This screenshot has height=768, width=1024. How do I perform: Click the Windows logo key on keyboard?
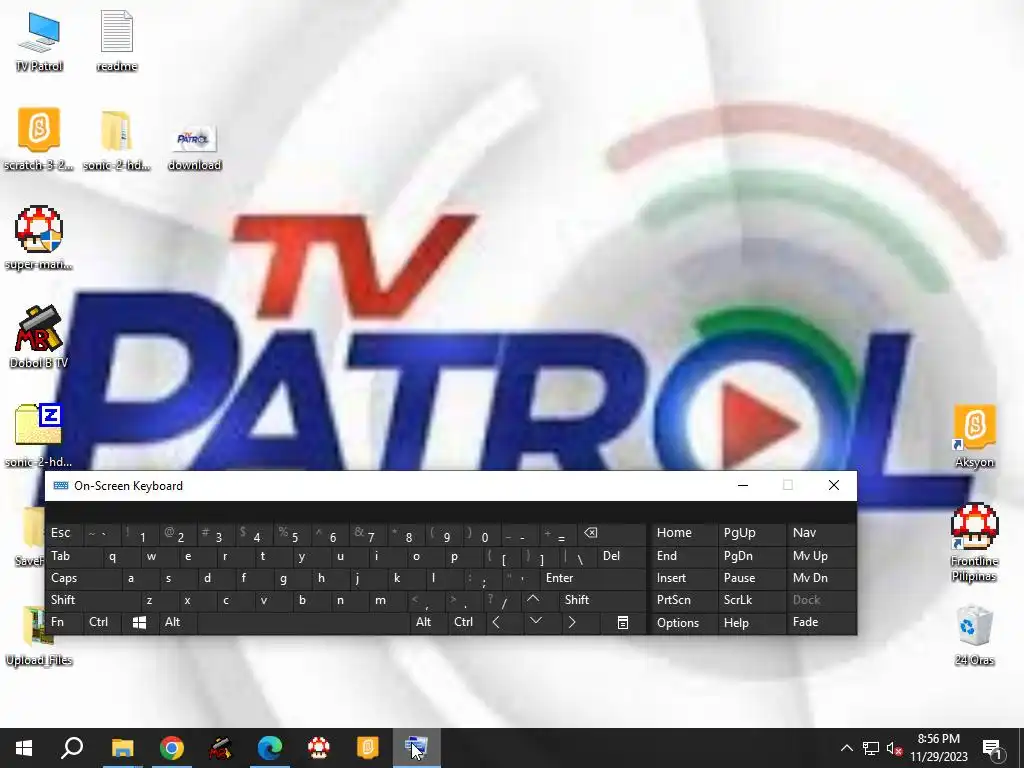tap(139, 622)
